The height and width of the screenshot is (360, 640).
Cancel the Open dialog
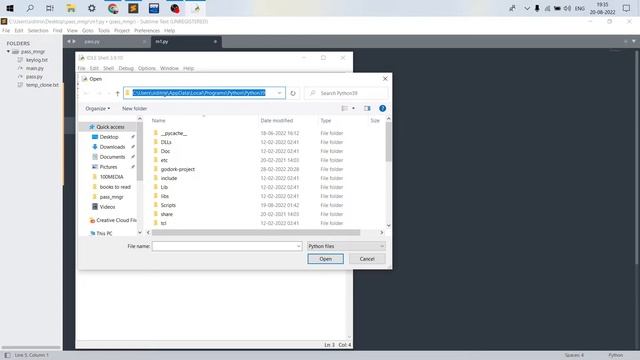coord(367,259)
